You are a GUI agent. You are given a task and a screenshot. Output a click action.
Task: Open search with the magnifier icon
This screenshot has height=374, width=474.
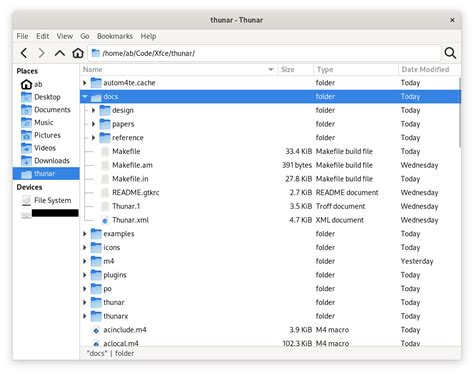450,53
